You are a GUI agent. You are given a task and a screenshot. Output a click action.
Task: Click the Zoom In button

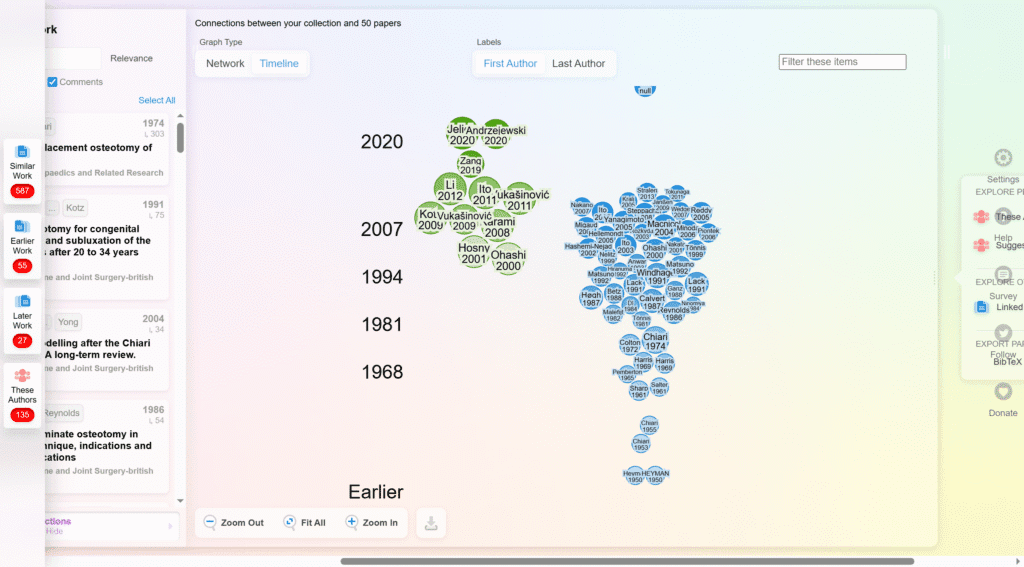(x=371, y=523)
